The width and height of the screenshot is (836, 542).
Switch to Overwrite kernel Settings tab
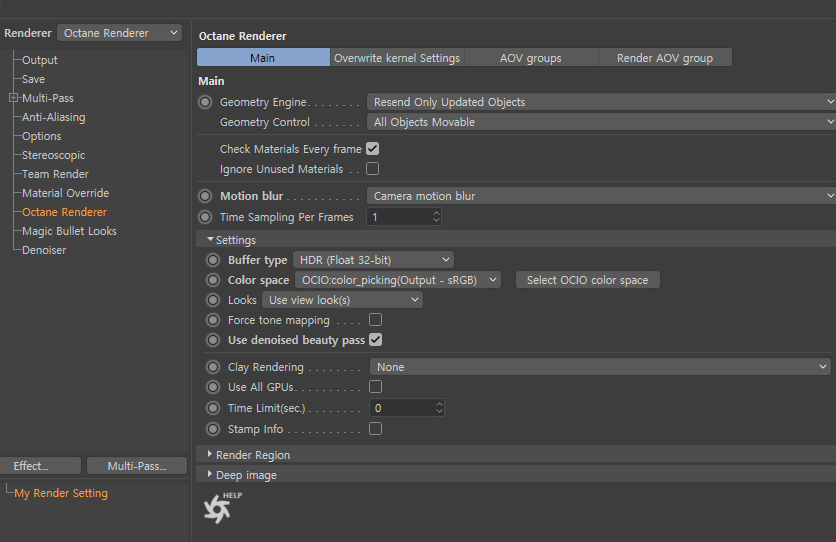click(x=397, y=58)
